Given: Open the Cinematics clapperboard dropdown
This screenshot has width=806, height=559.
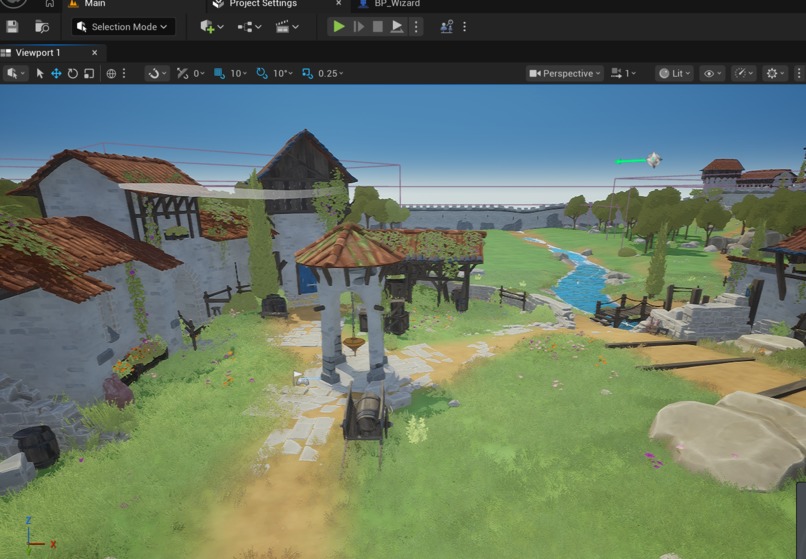Looking at the screenshot, I should (287, 27).
